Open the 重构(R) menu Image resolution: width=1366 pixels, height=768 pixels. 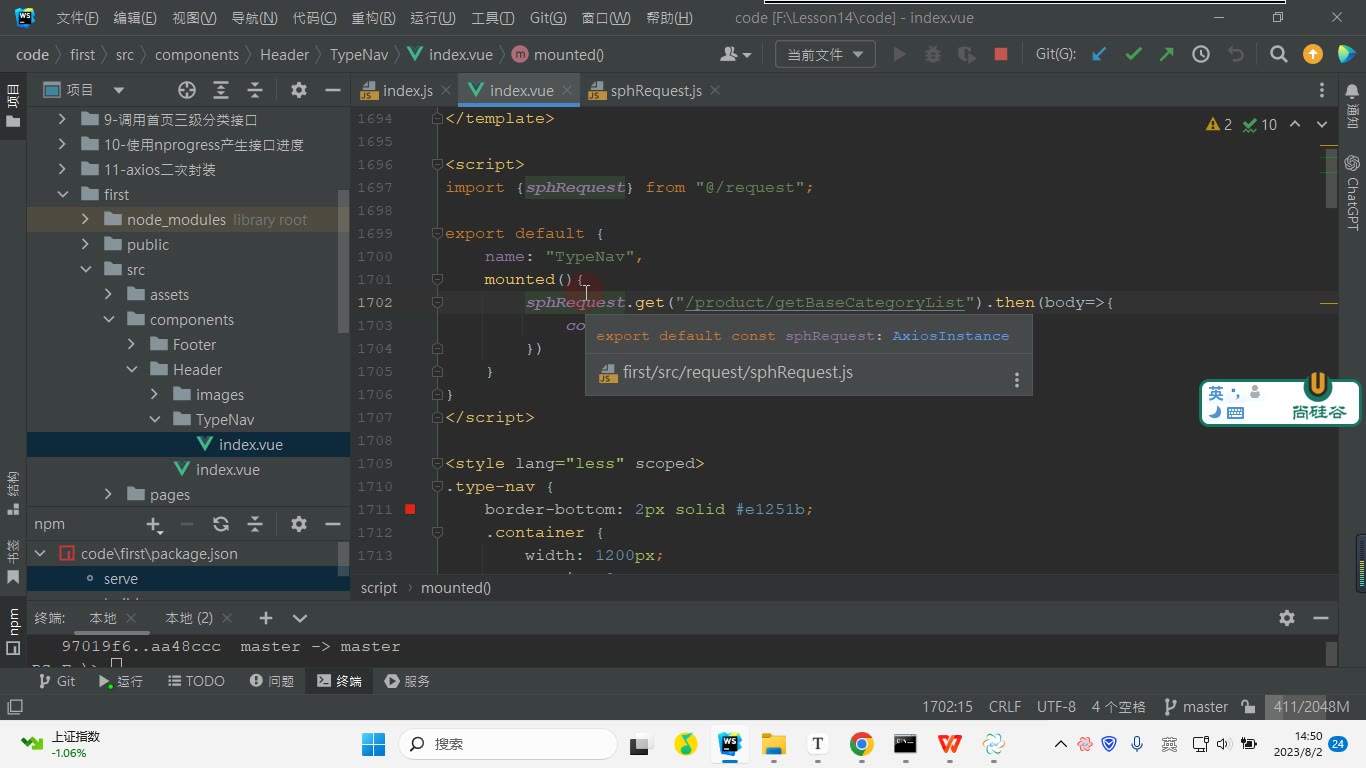pyautogui.click(x=373, y=18)
